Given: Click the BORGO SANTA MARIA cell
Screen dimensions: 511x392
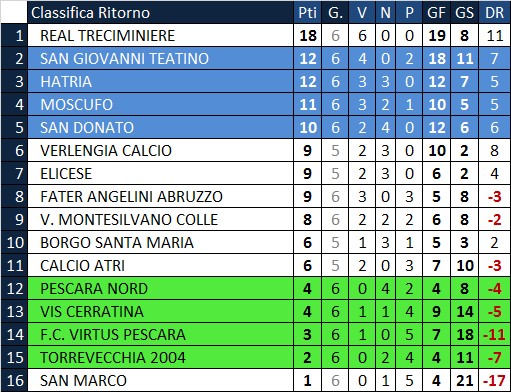Looking at the screenshot, I should pos(160,242).
